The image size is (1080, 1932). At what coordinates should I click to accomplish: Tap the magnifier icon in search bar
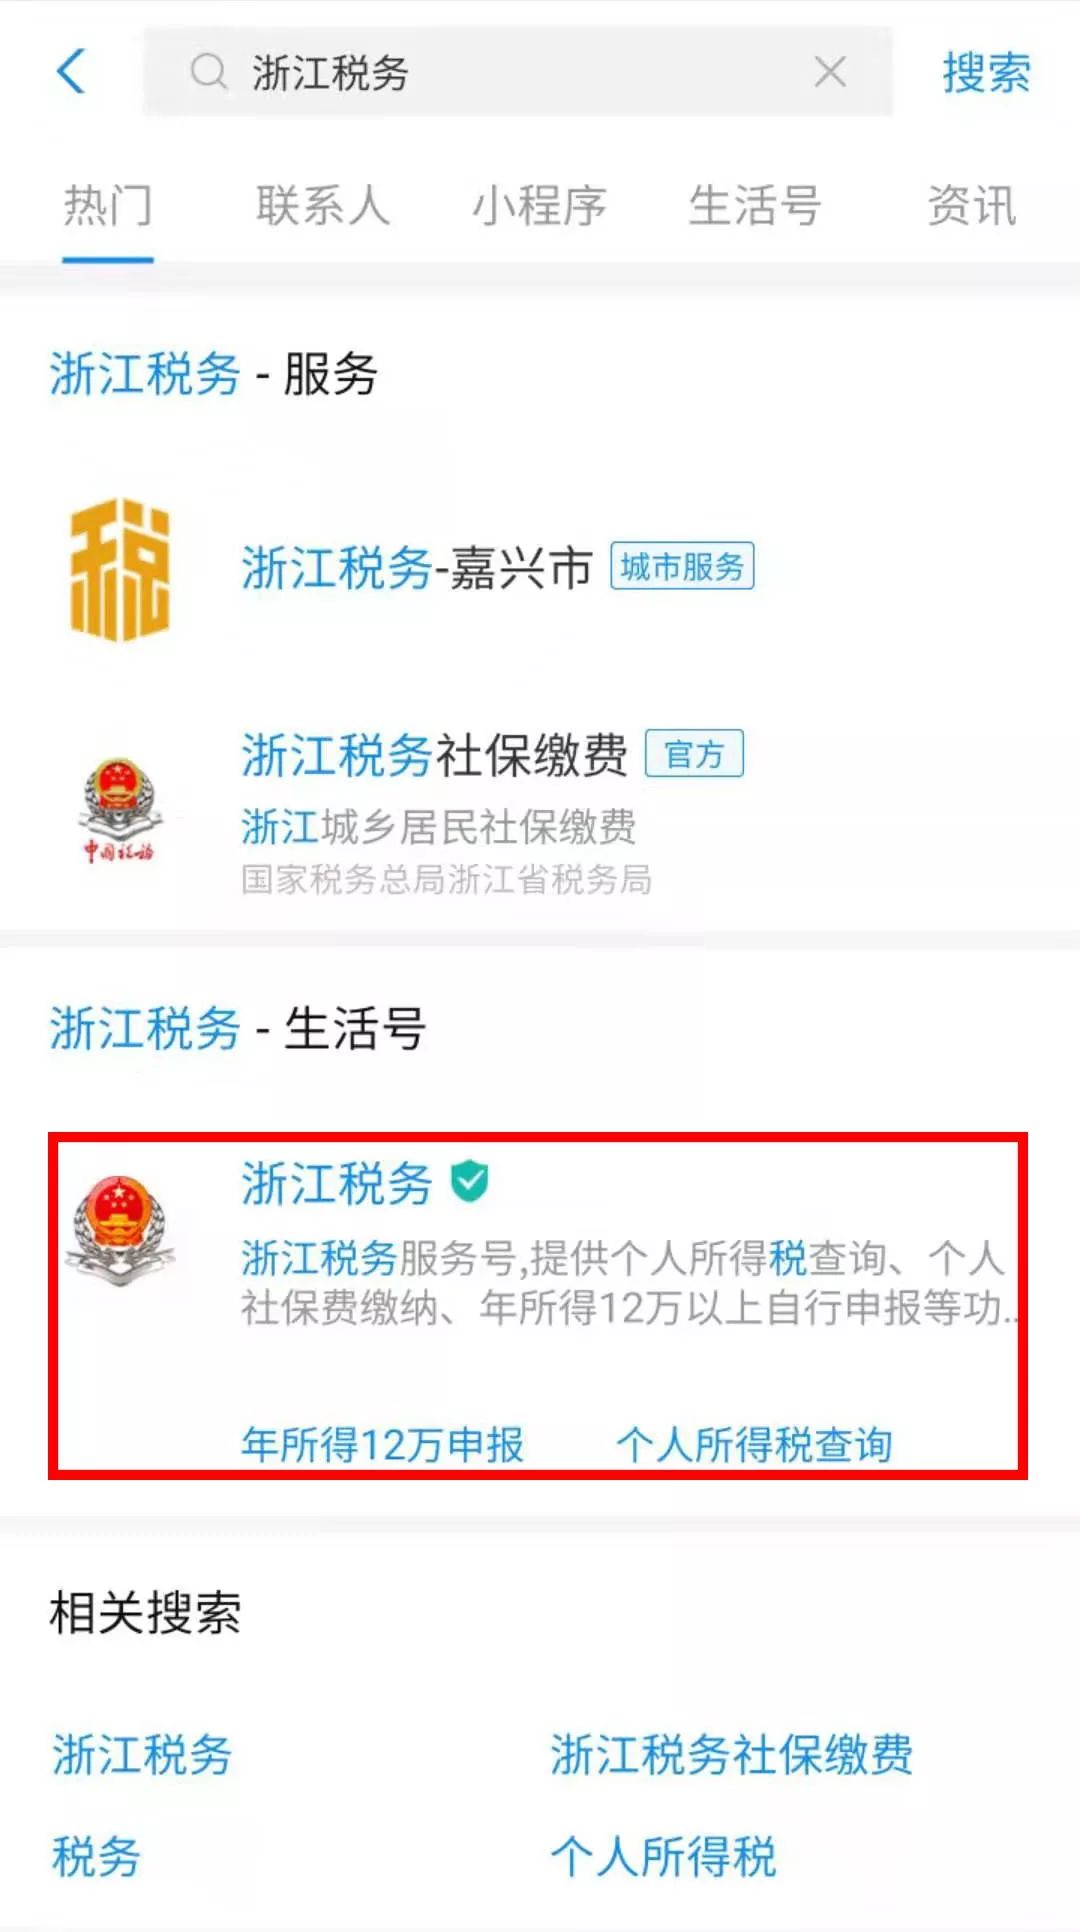click(209, 72)
